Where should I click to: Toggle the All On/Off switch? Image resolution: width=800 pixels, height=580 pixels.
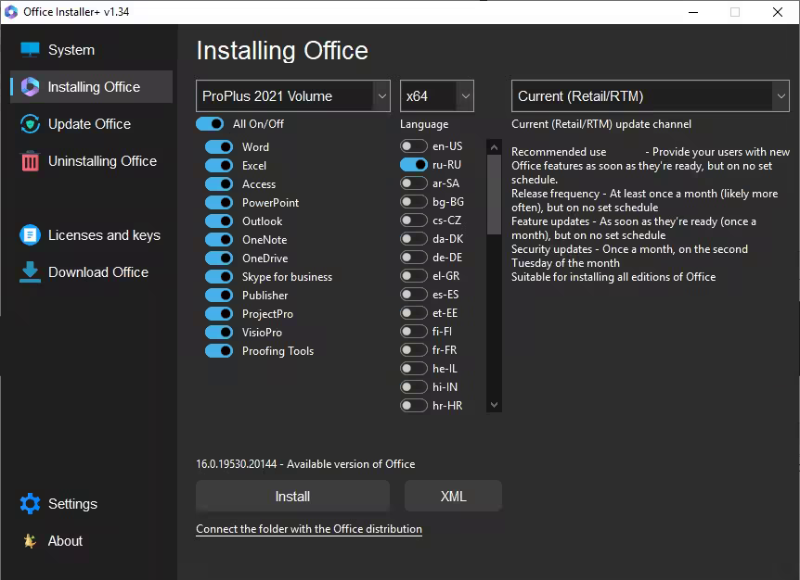(x=210, y=124)
